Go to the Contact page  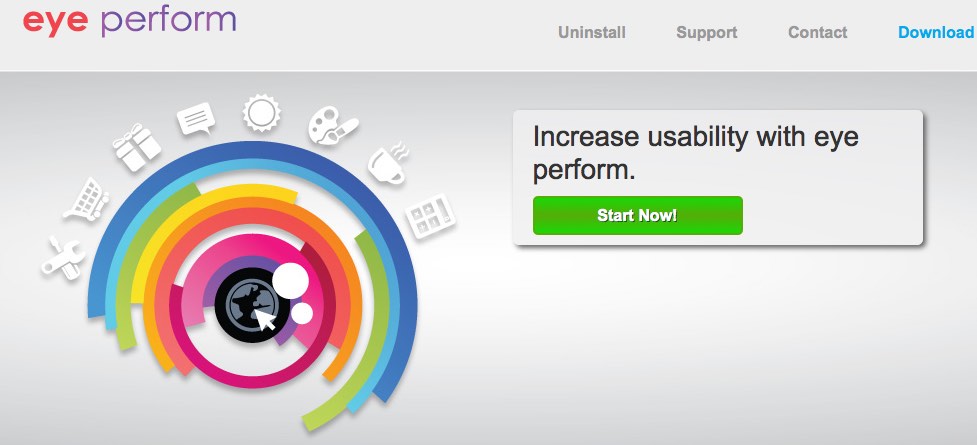(x=817, y=32)
